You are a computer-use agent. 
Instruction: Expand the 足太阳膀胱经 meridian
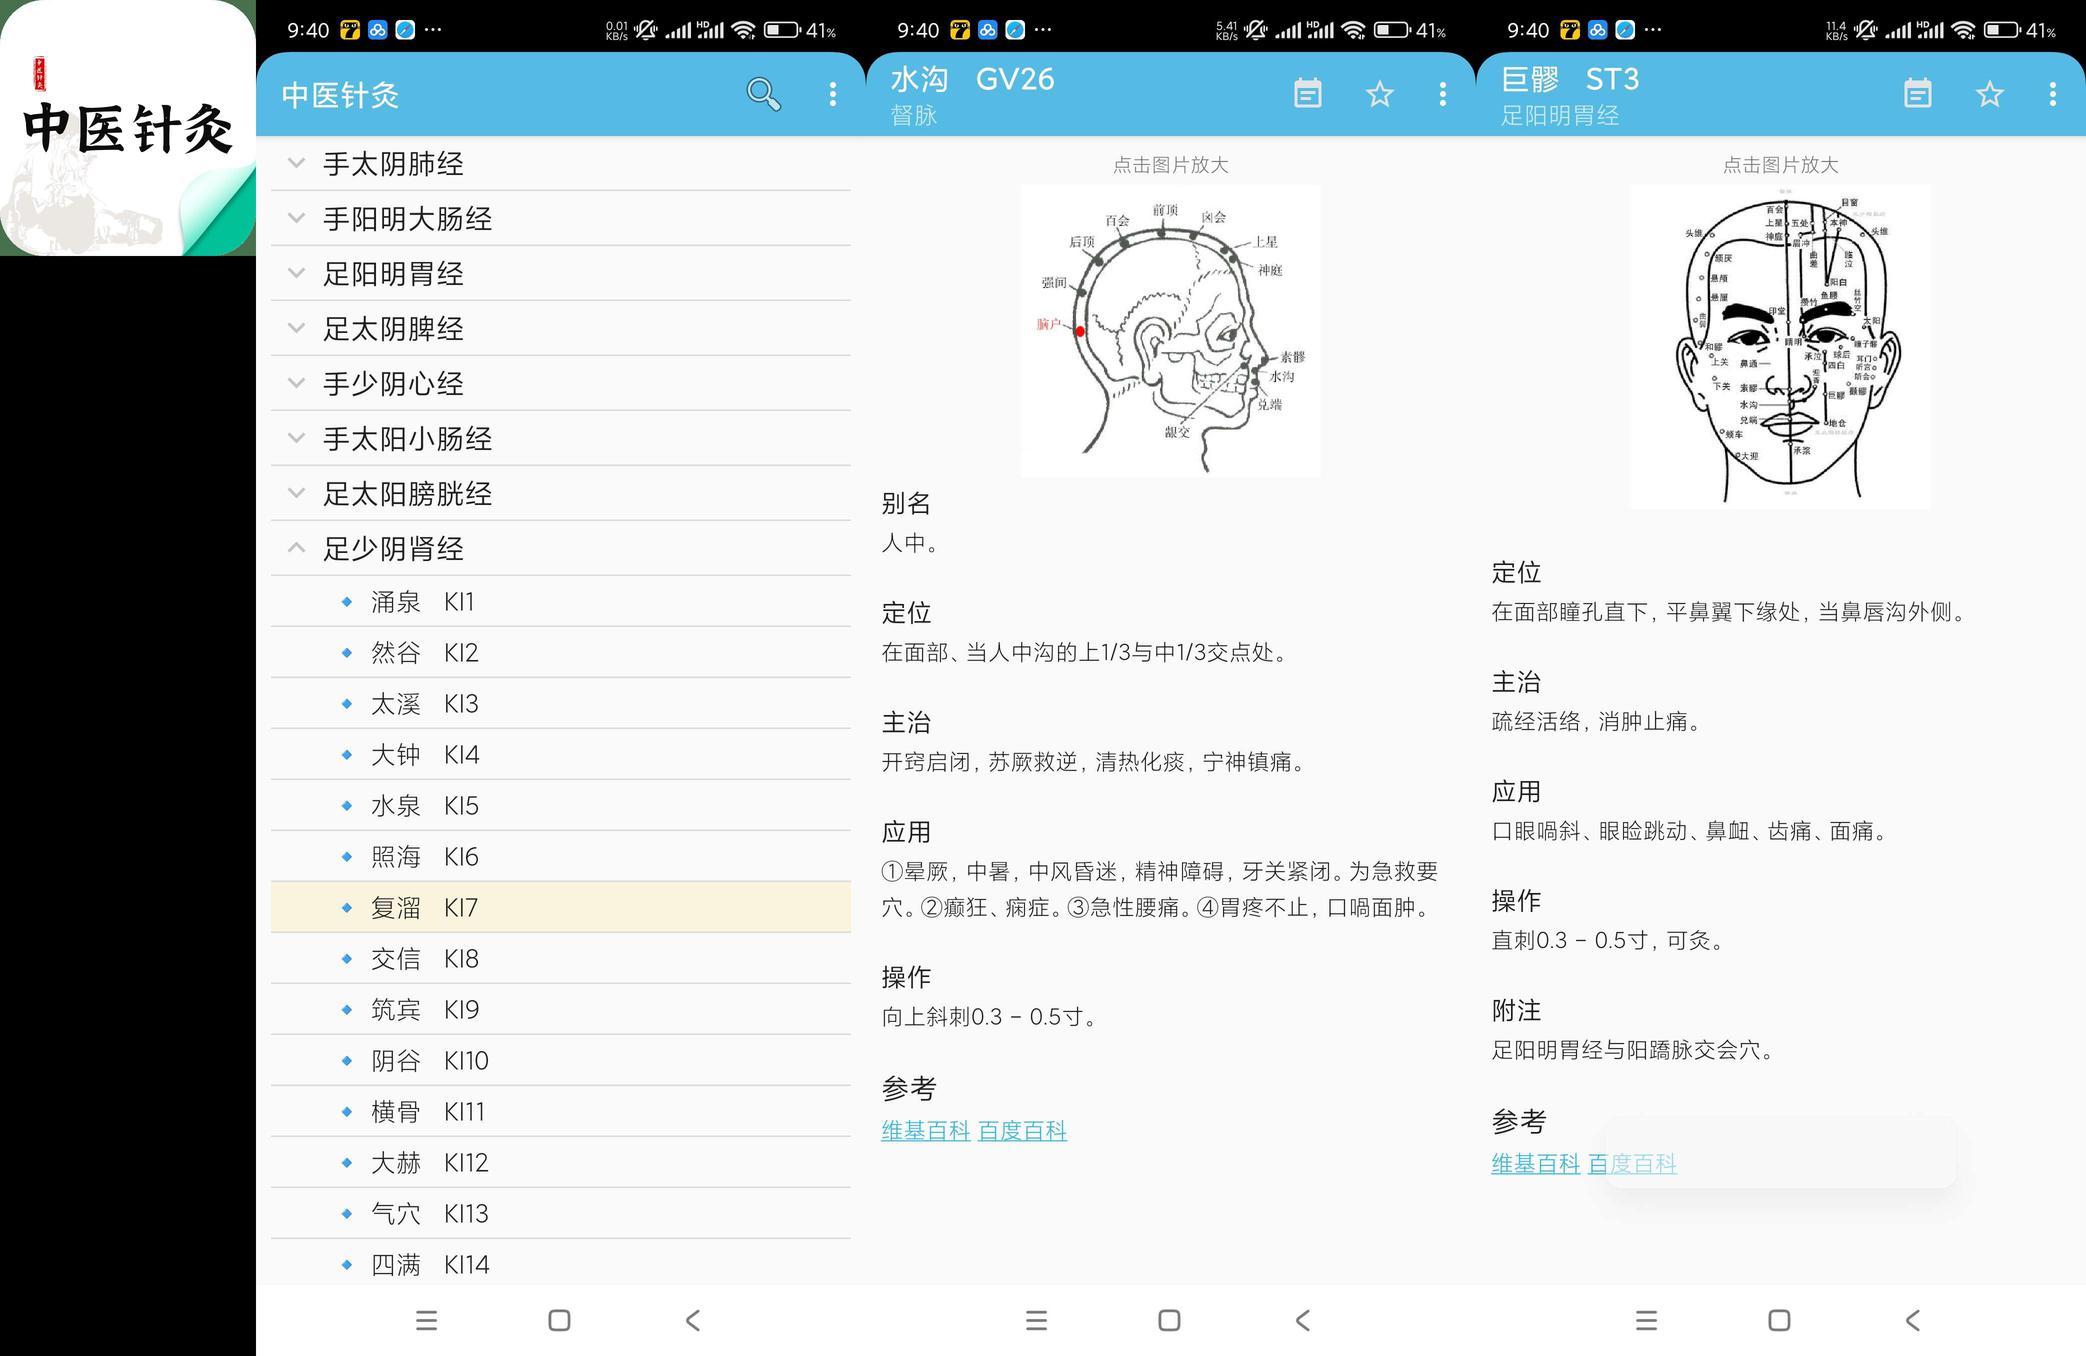coord(561,494)
